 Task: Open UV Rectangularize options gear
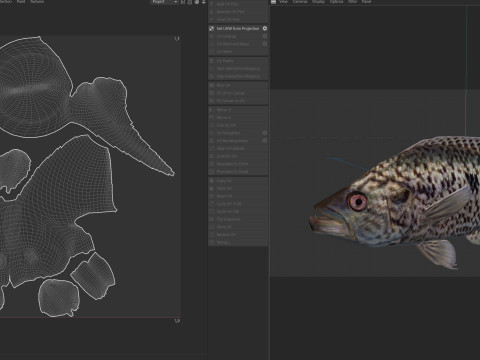(265, 140)
